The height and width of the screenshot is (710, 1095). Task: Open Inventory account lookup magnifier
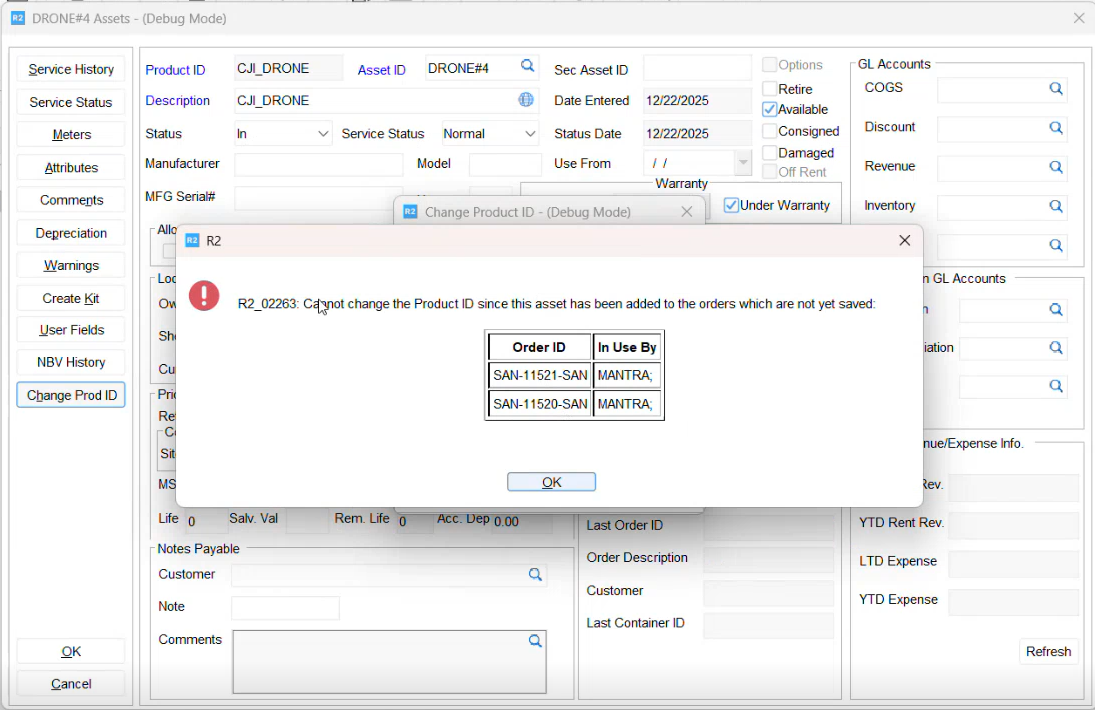point(1055,206)
